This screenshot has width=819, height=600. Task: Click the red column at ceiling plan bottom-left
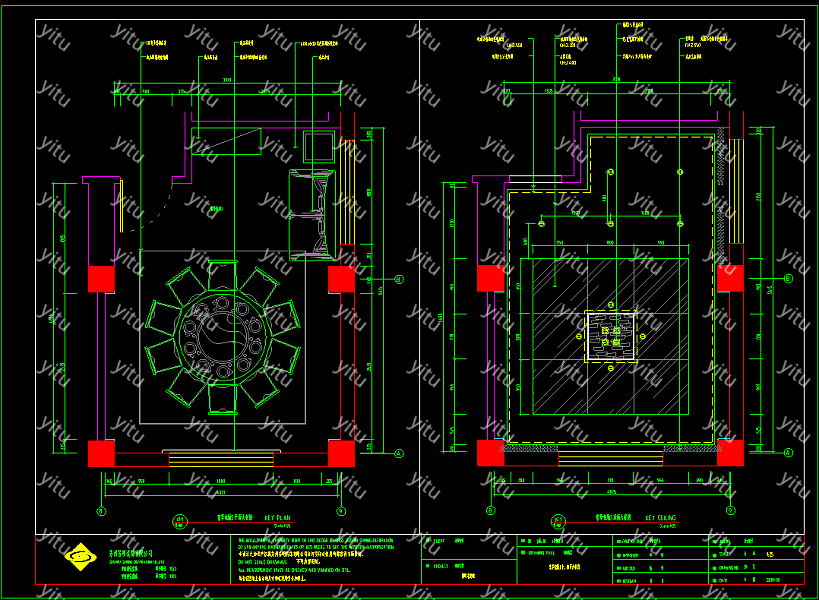coord(490,453)
